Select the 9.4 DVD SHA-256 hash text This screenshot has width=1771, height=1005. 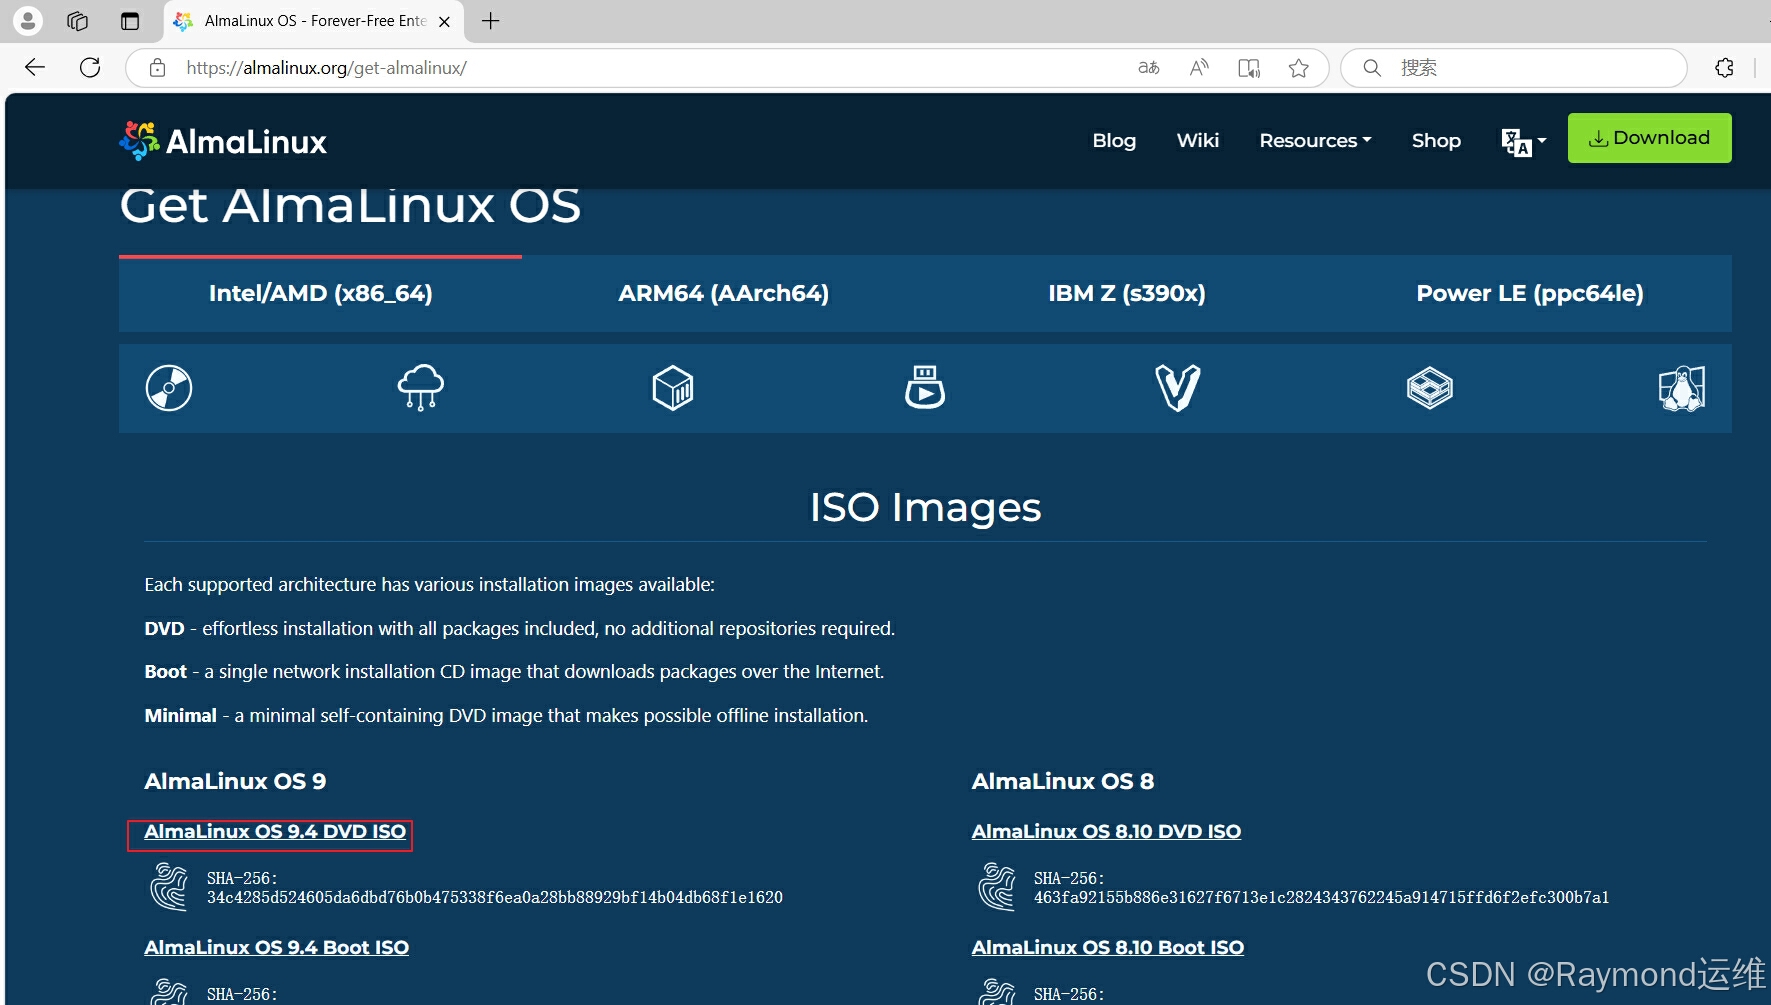point(495,898)
